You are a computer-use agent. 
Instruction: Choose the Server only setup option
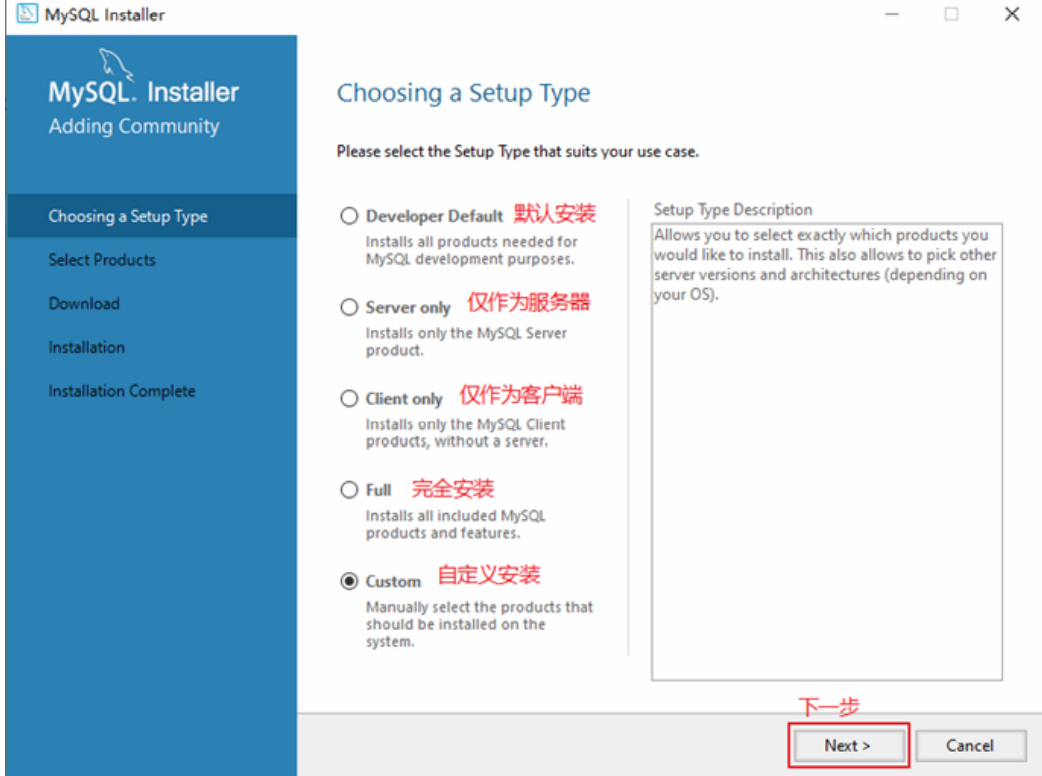[x=349, y=307]
